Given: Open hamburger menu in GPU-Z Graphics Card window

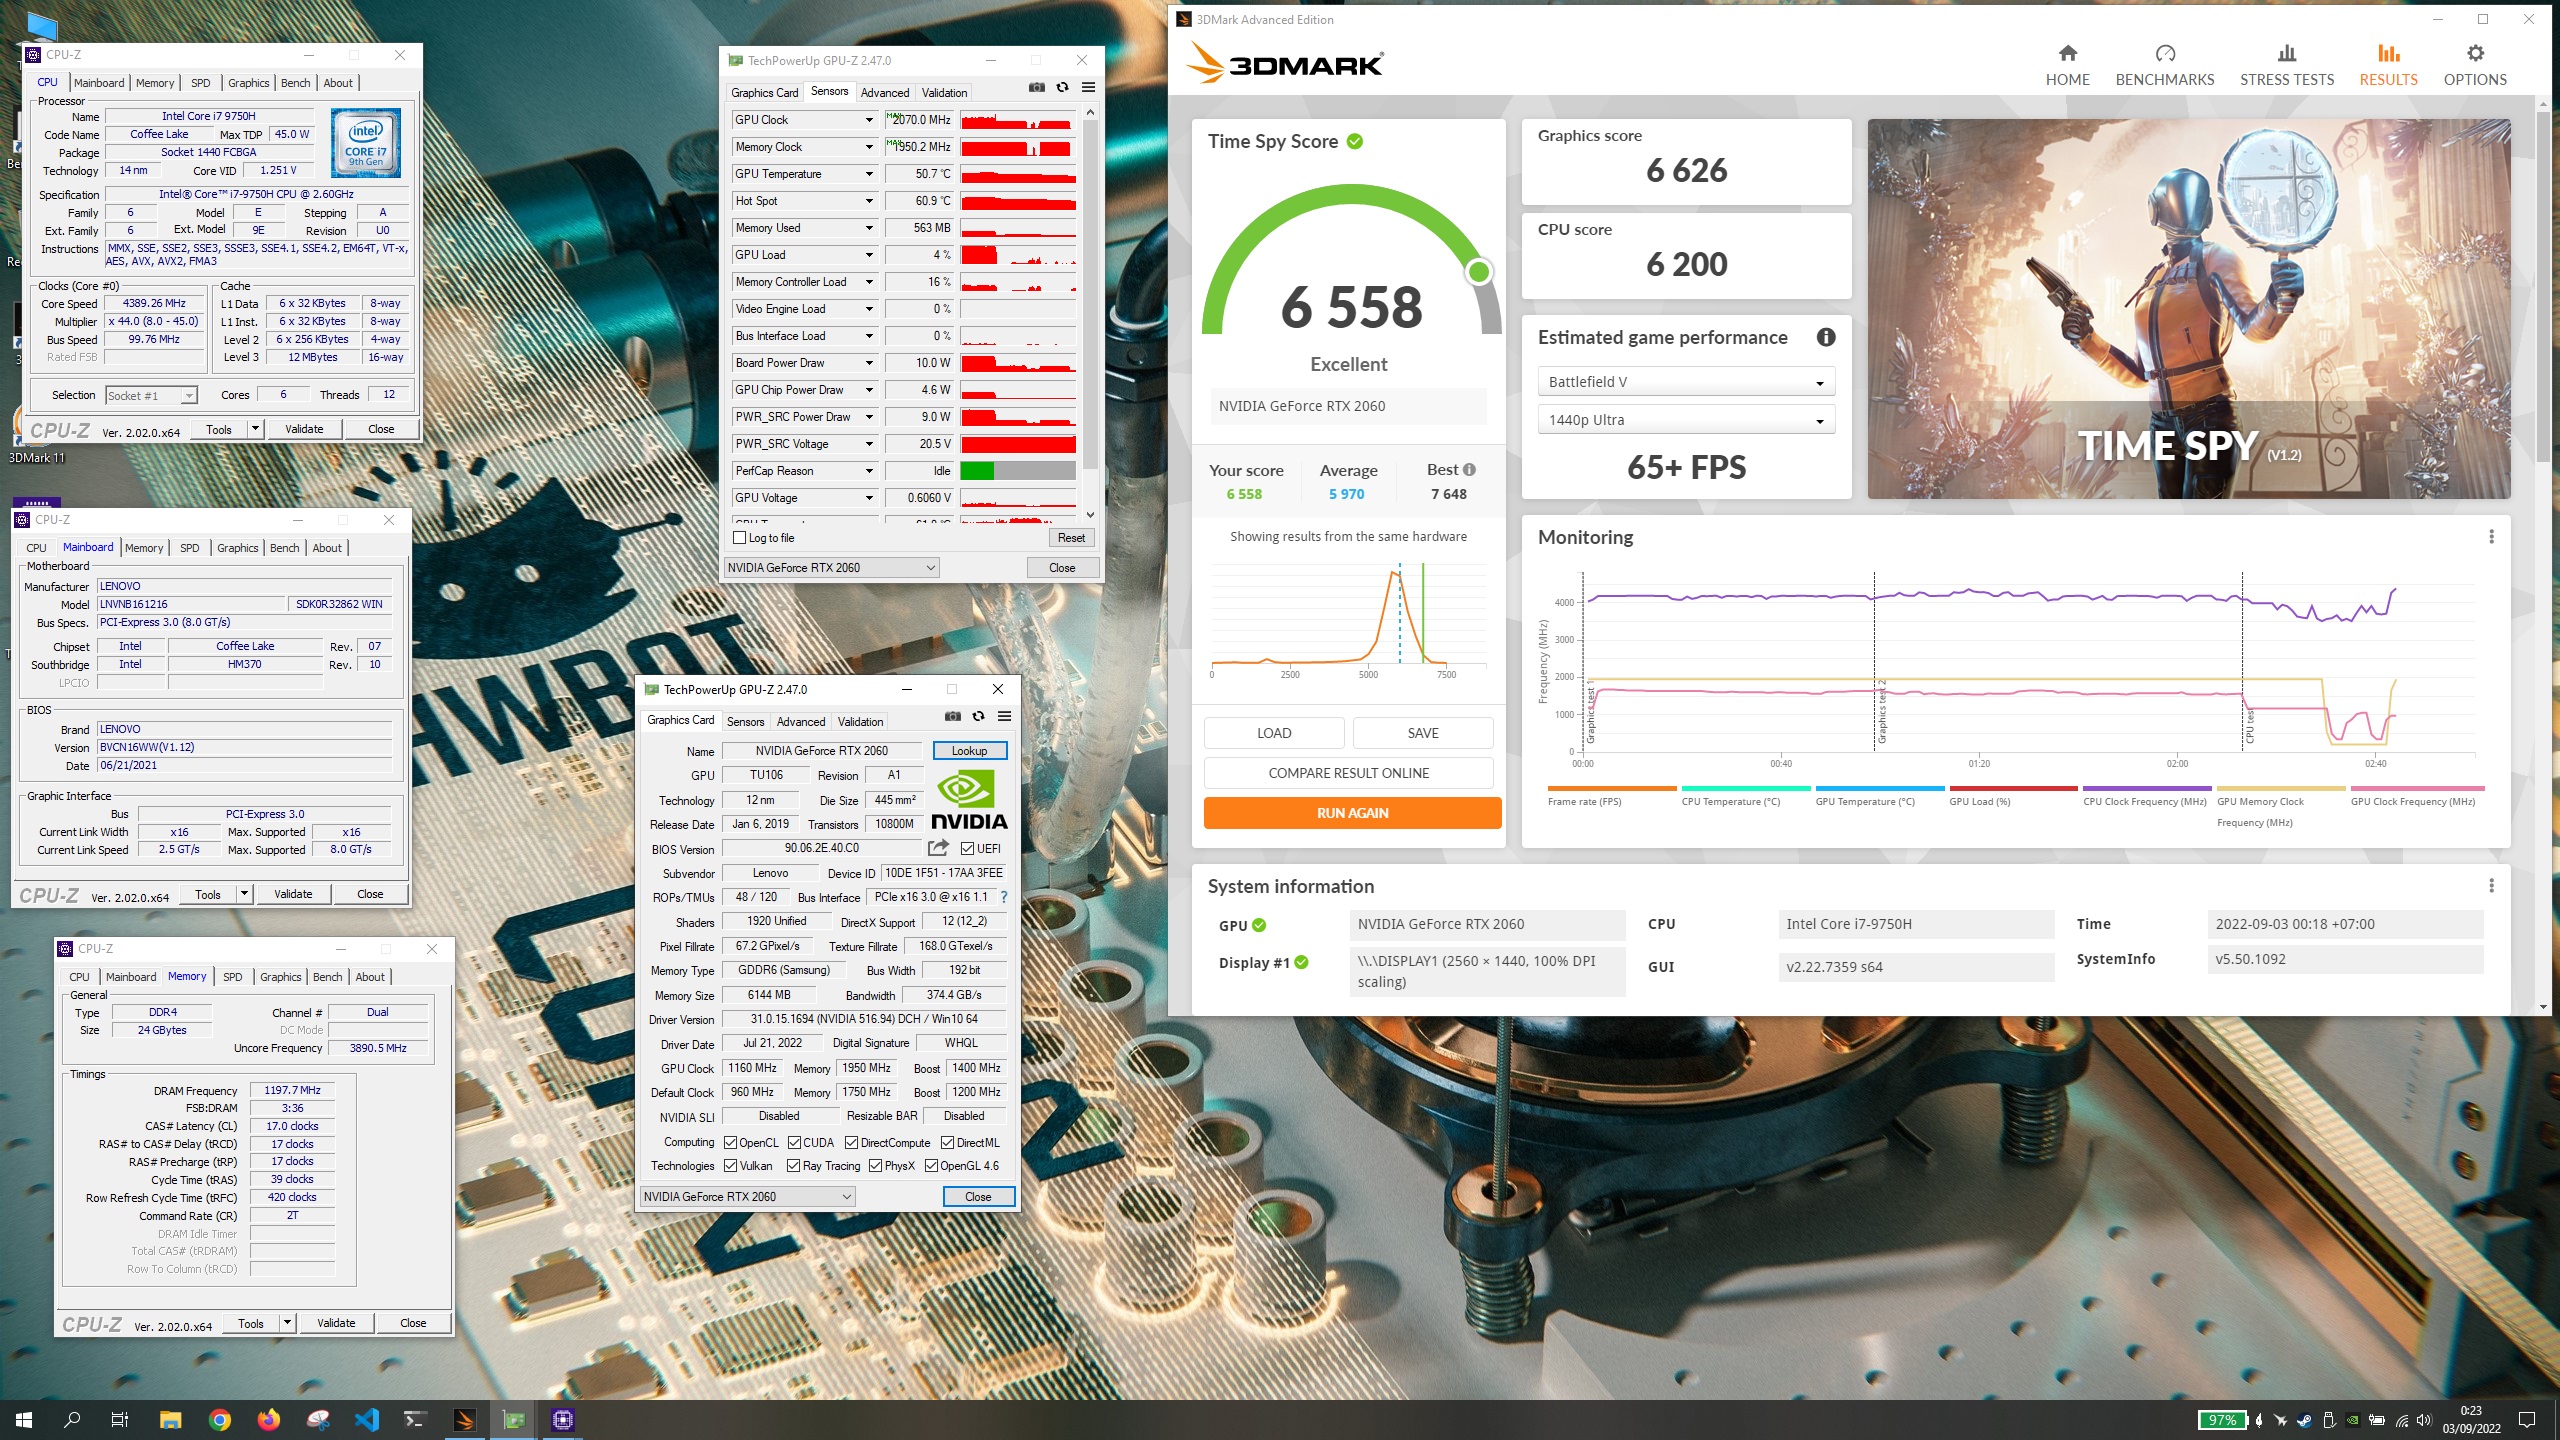Looking at the screenshot, I should click(x=1004, y=716).
